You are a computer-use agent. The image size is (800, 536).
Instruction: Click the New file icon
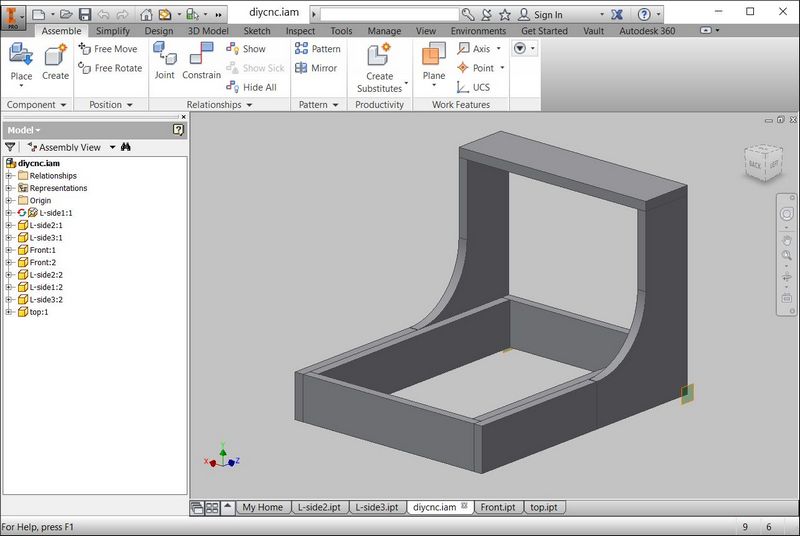[38, 14]
